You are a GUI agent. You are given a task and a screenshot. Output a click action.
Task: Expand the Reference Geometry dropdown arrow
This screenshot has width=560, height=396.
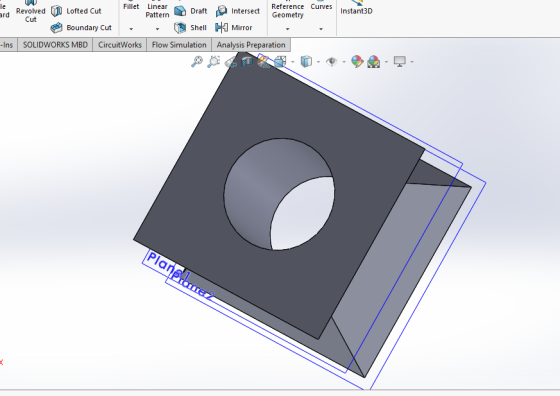[x=288, y=29]
